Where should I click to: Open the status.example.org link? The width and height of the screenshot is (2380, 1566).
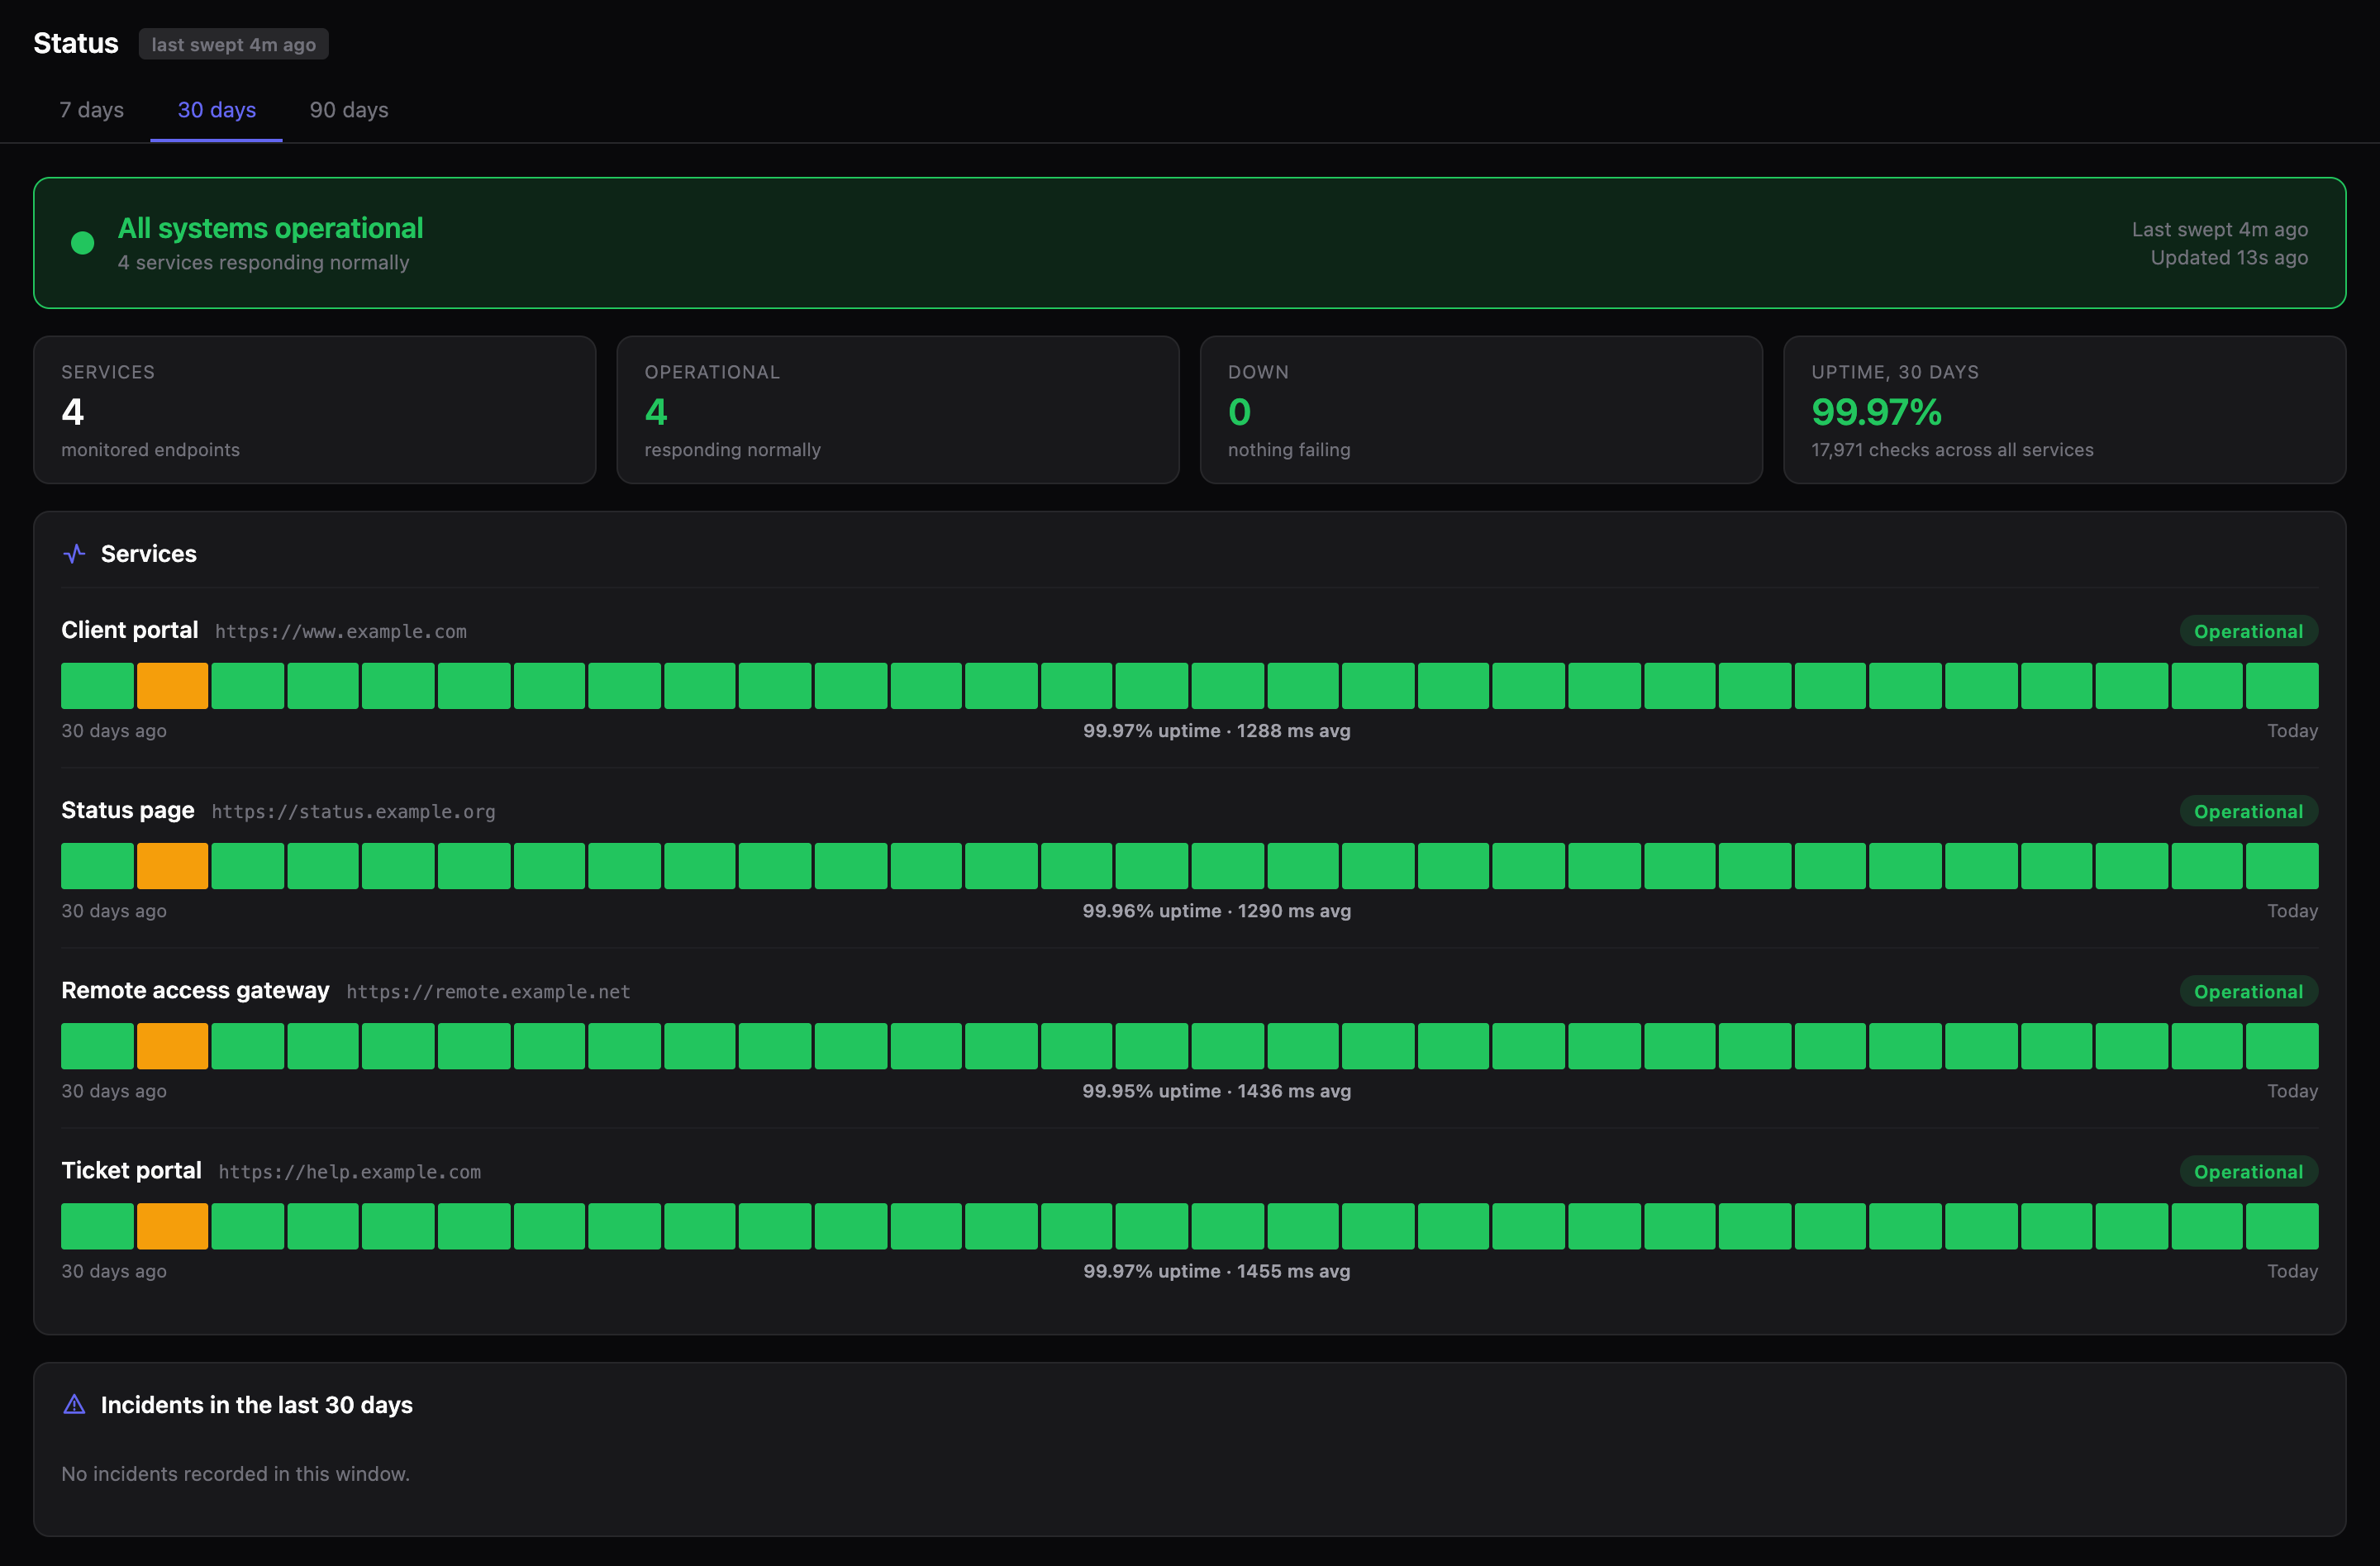[x=354, y=812]
